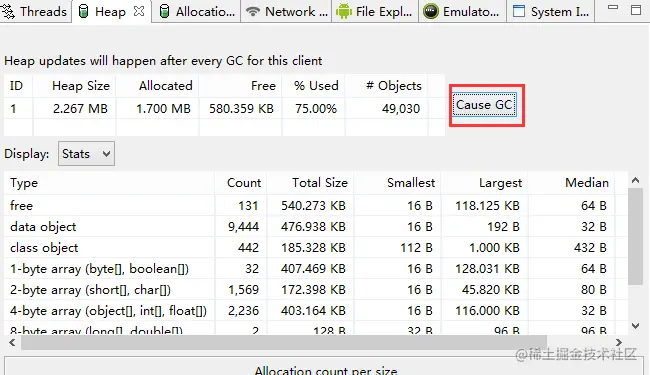
Task: Click the Heap Size column header
Action: [75, 86]
